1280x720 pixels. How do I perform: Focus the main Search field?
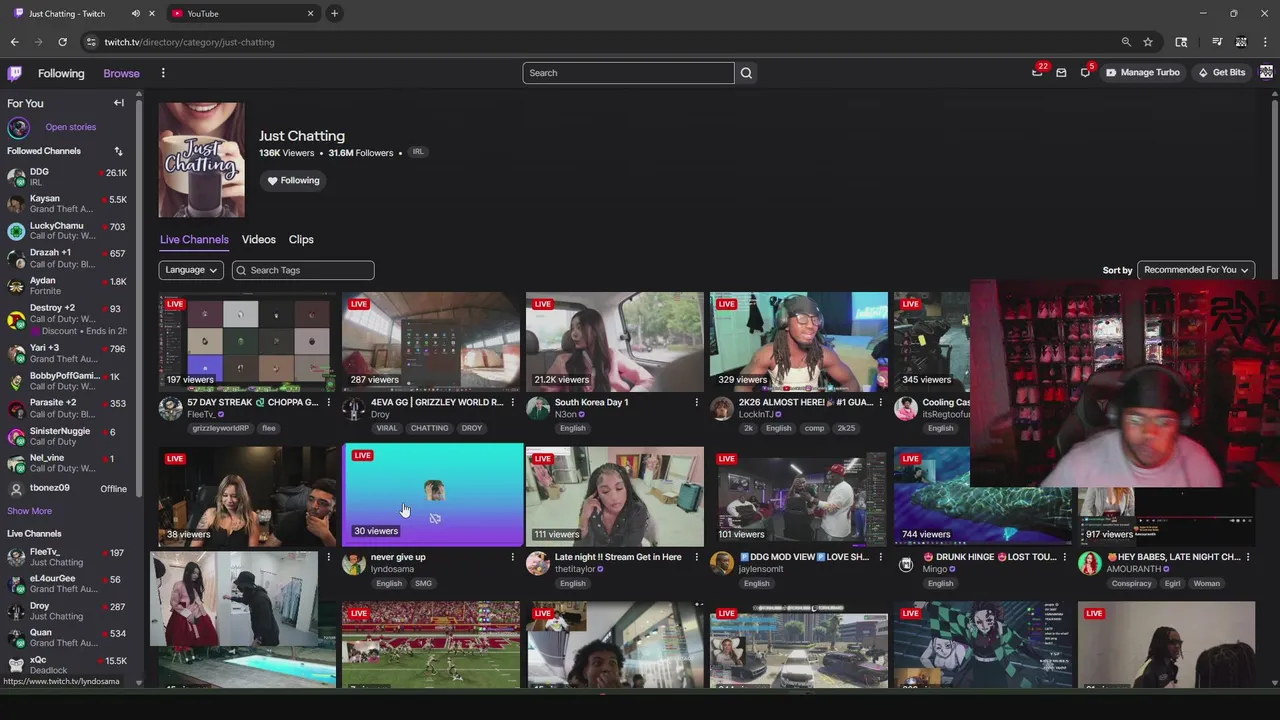click(628, 73)
